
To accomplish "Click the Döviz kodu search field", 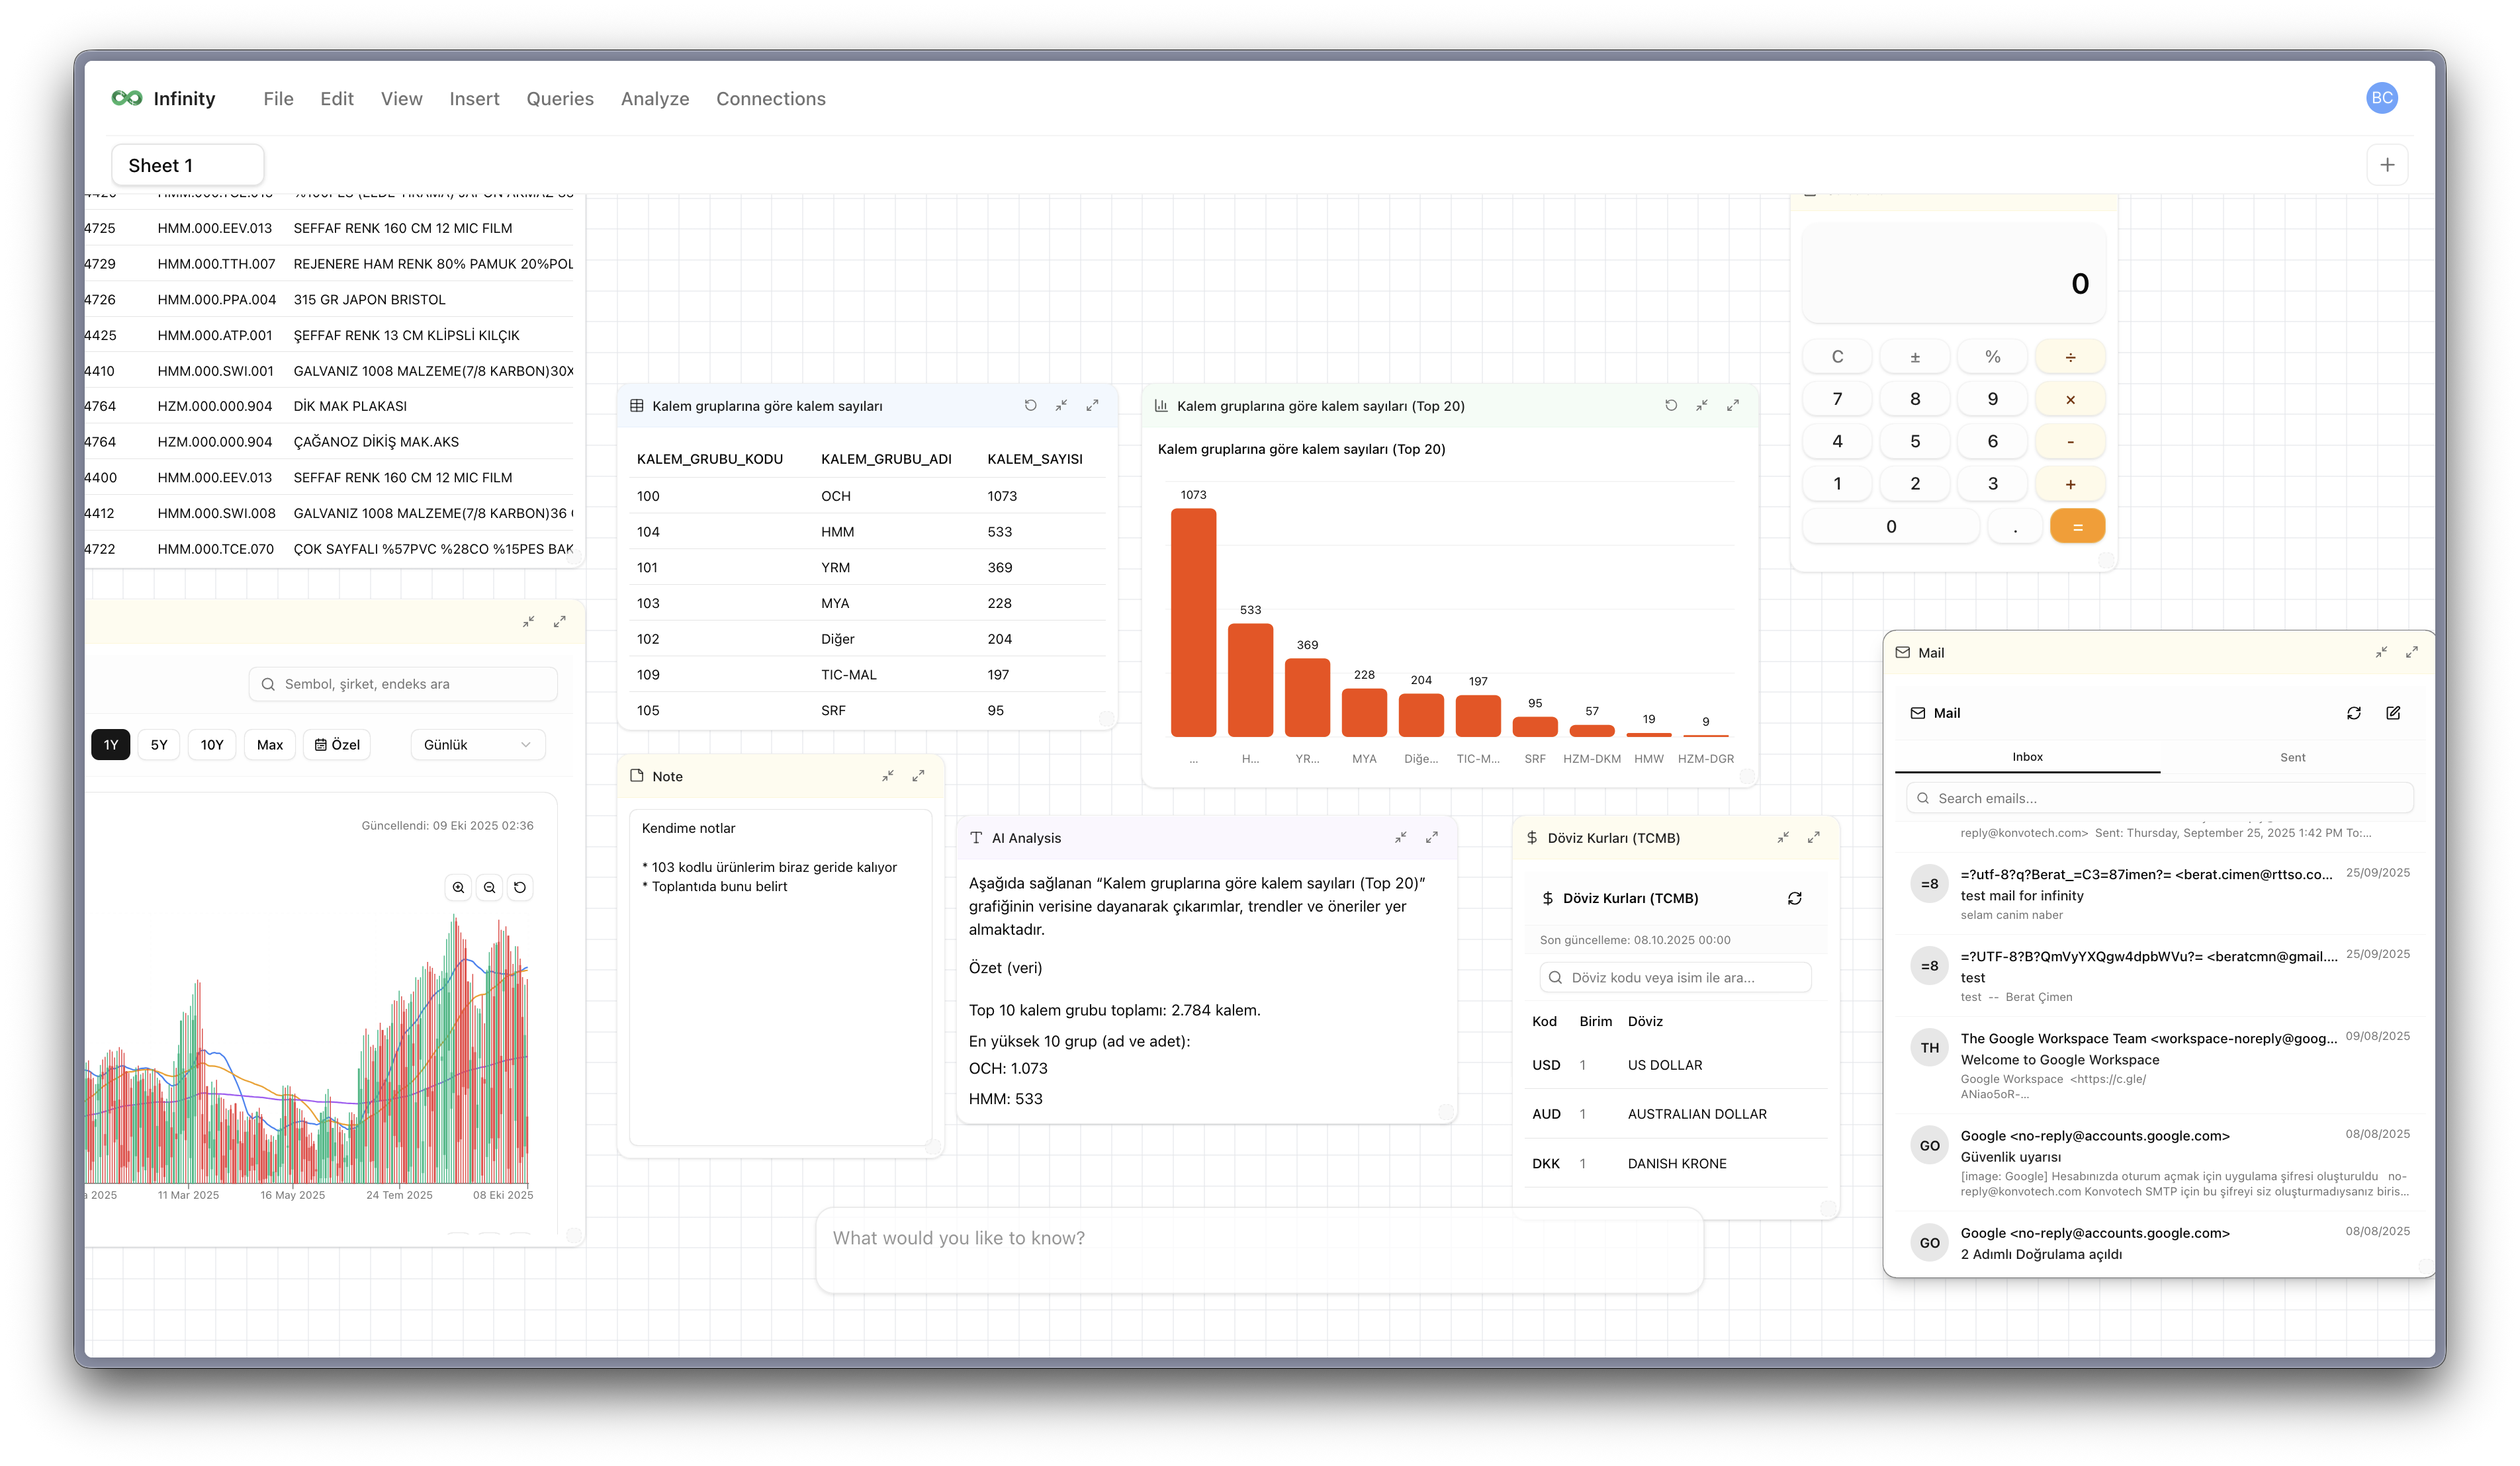I will [x=1675, y=978].
